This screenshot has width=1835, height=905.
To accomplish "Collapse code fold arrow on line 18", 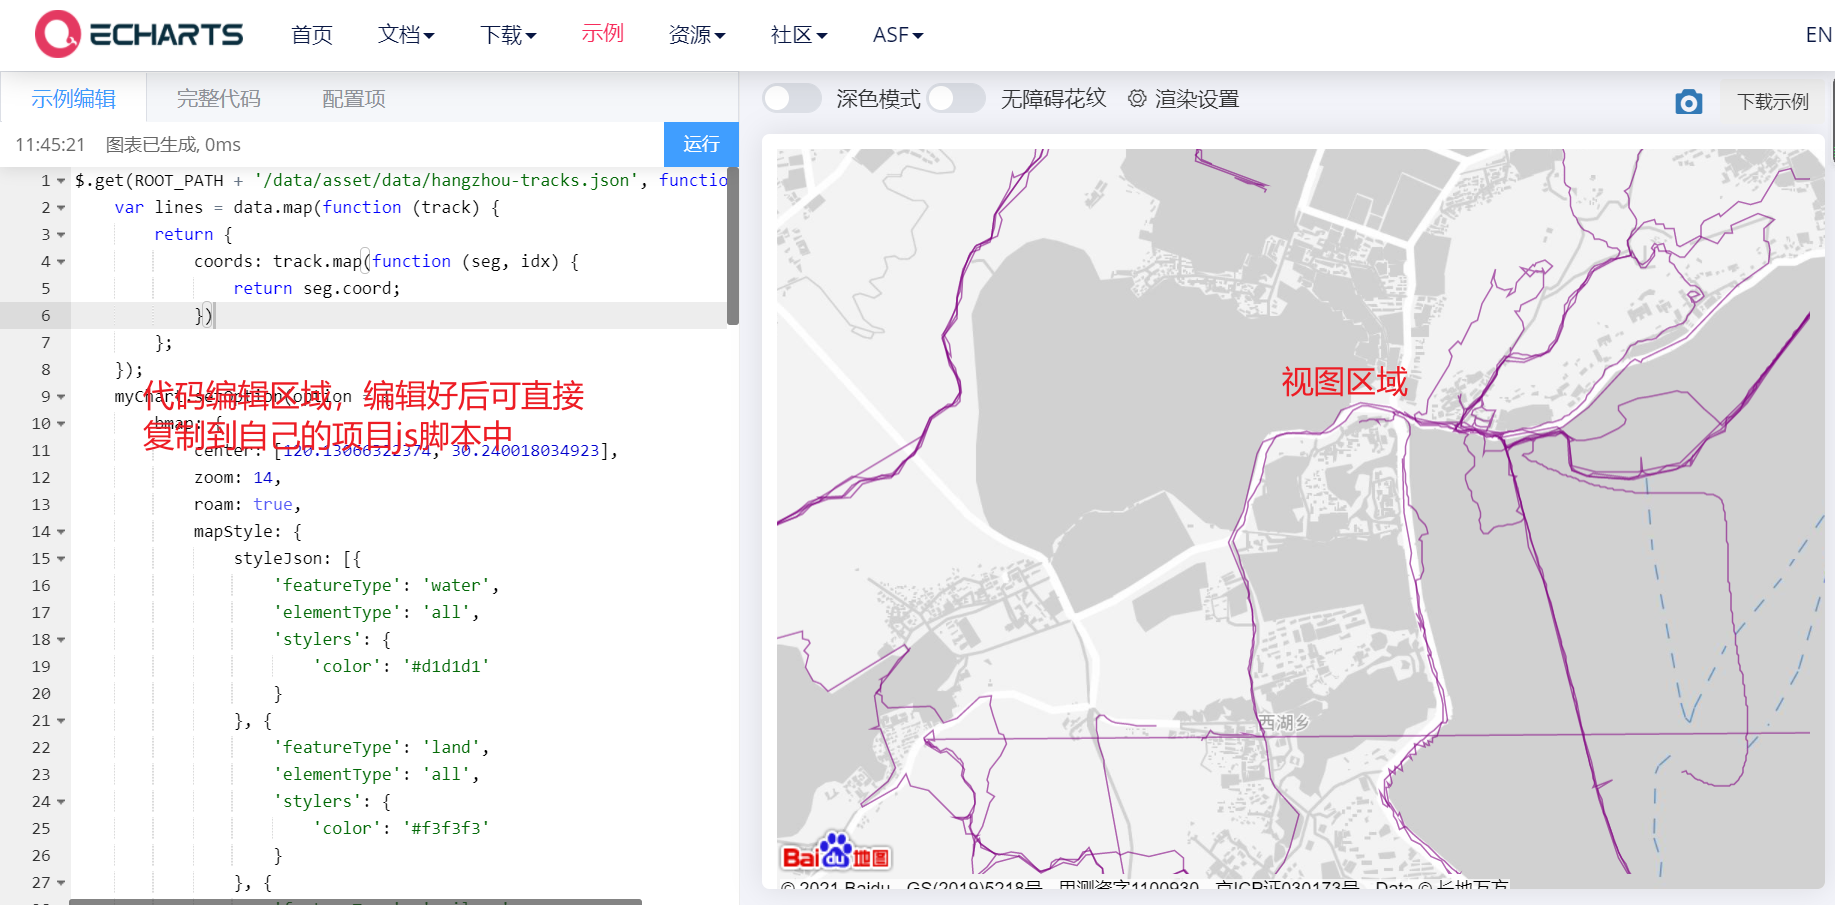I will pyautogui.click(x=61, y=640).
